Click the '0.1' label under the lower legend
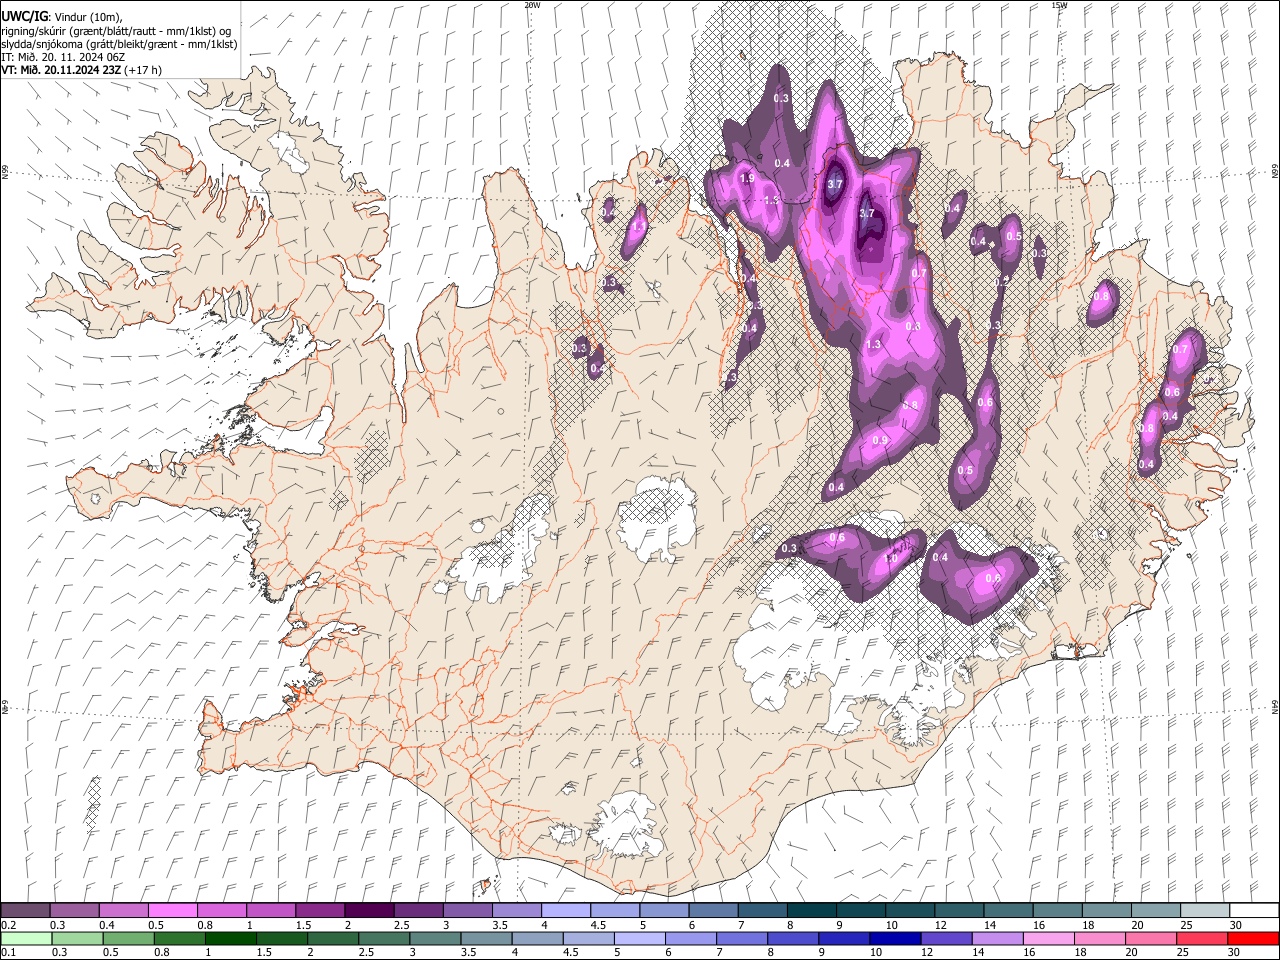 (x=7, y=952)
